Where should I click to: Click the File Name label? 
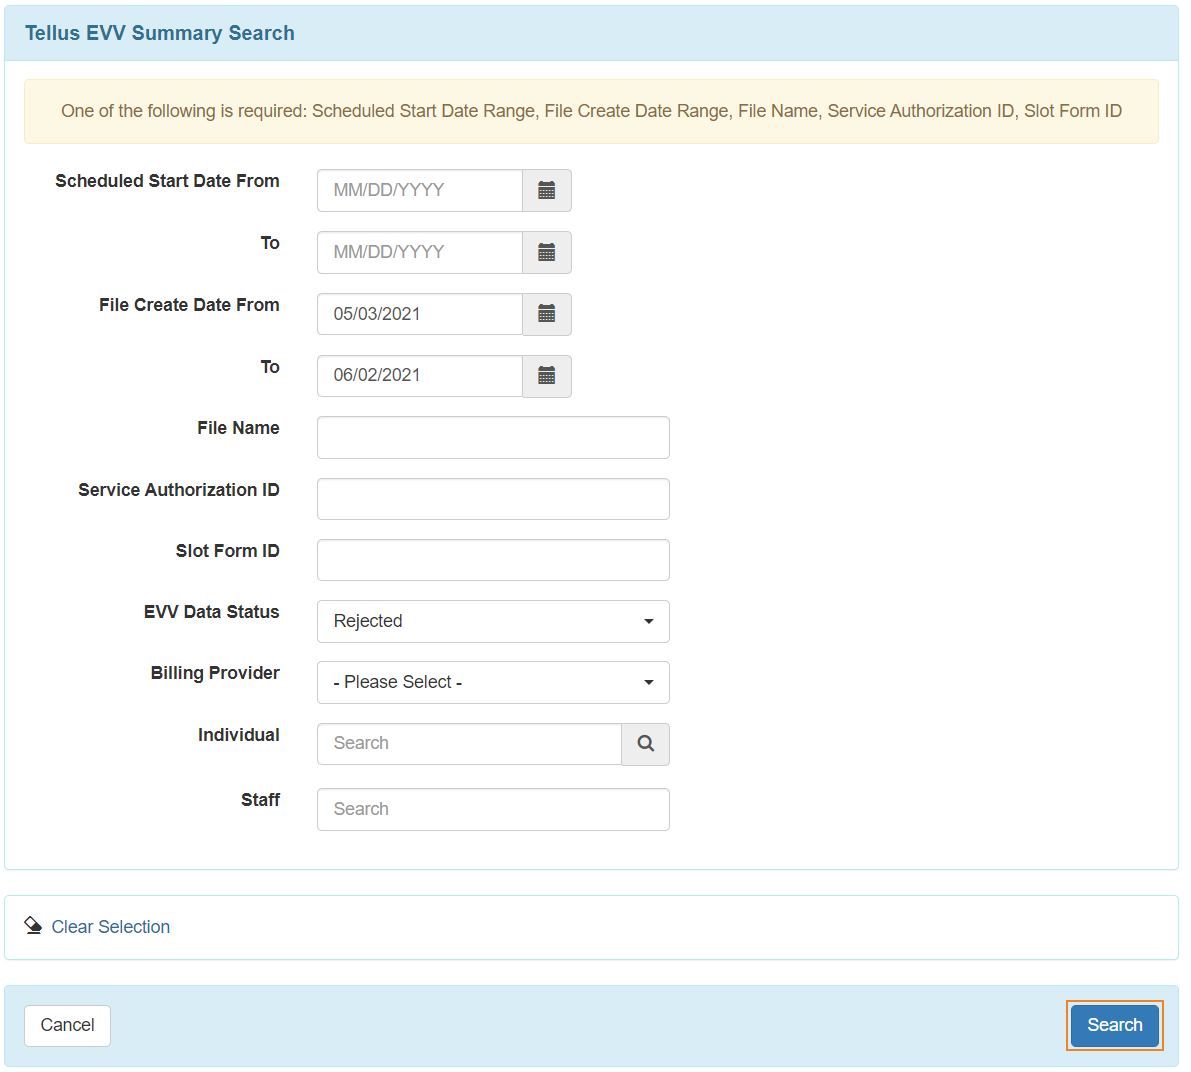(239, 428)
